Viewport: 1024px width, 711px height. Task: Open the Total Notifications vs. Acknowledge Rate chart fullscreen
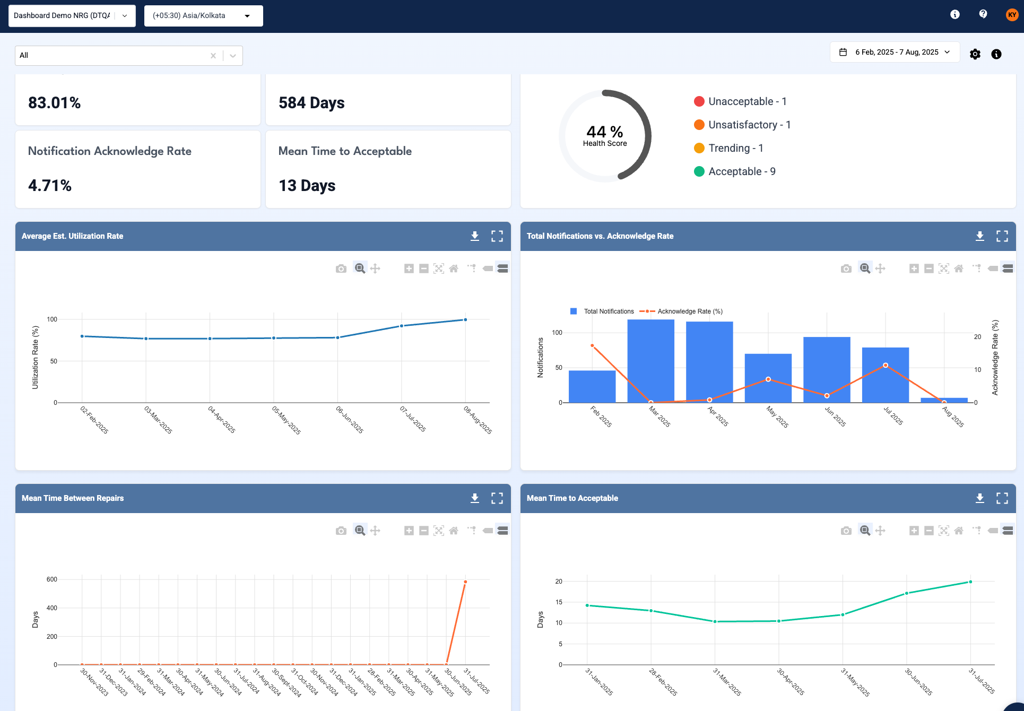pos(1002,236)
